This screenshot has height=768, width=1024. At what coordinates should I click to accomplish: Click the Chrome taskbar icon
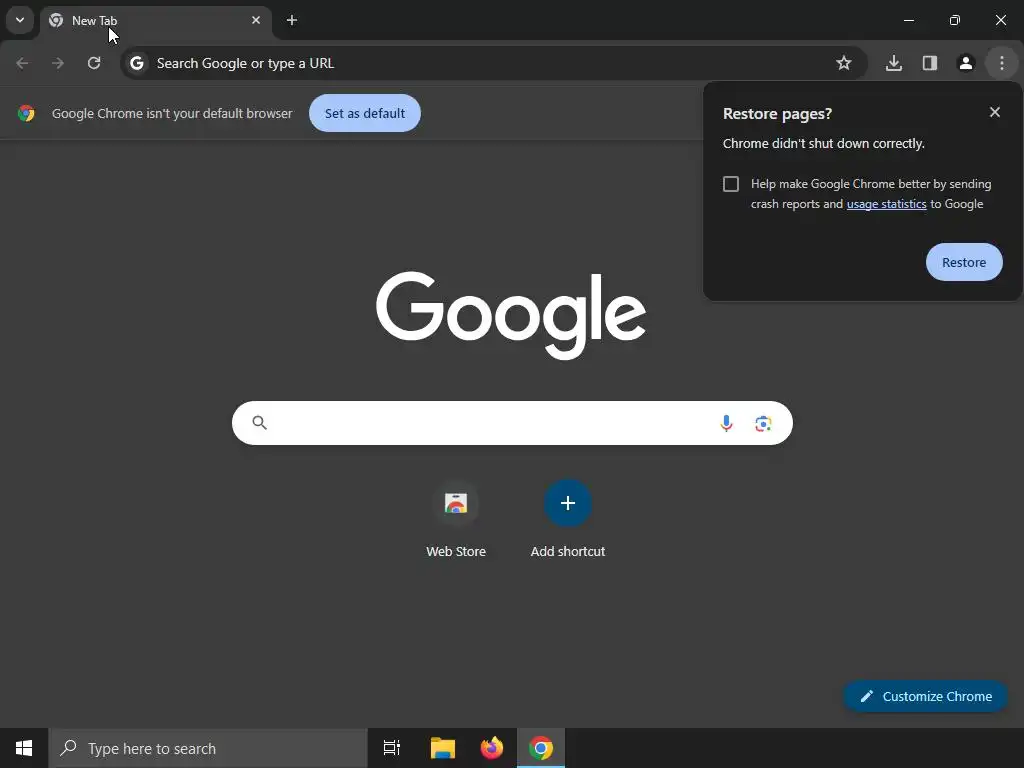(541, 748)
